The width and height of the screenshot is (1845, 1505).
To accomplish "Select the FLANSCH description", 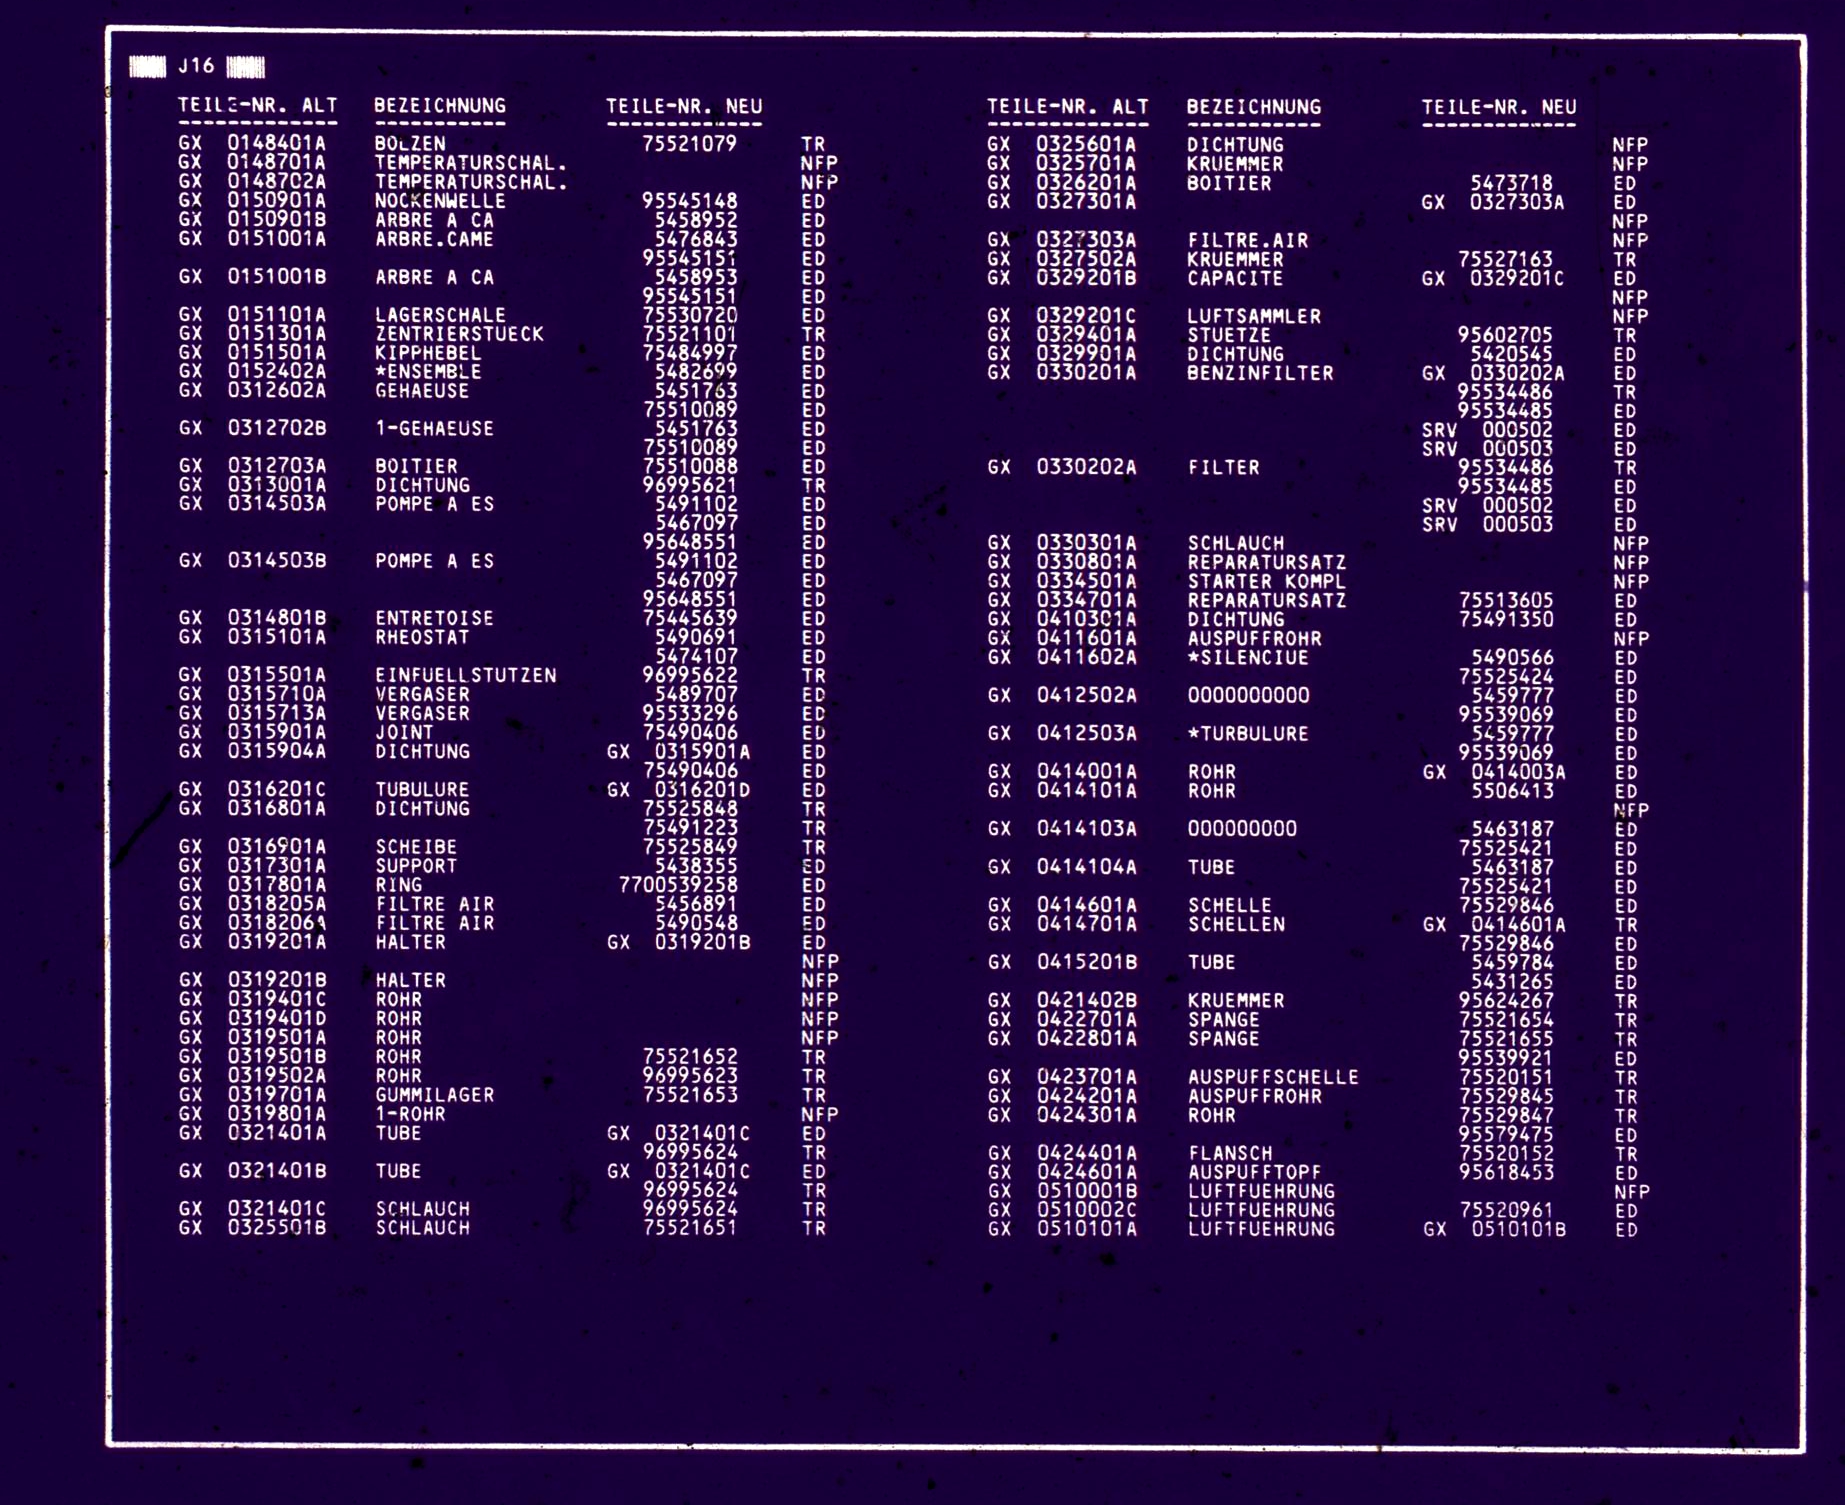I will pos(1229,1153).
